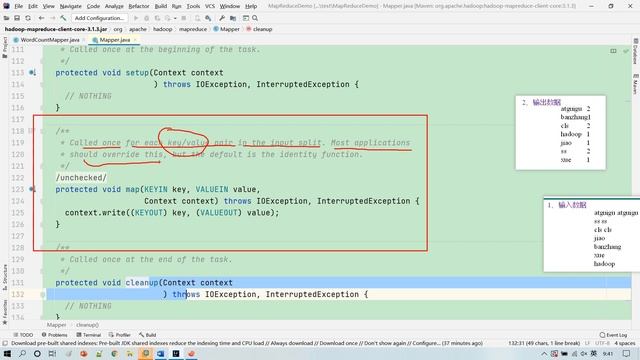Click context.write statement on line 125
Image resolution: width=640 pixels, height=360 pixels.
click(172, 213)
